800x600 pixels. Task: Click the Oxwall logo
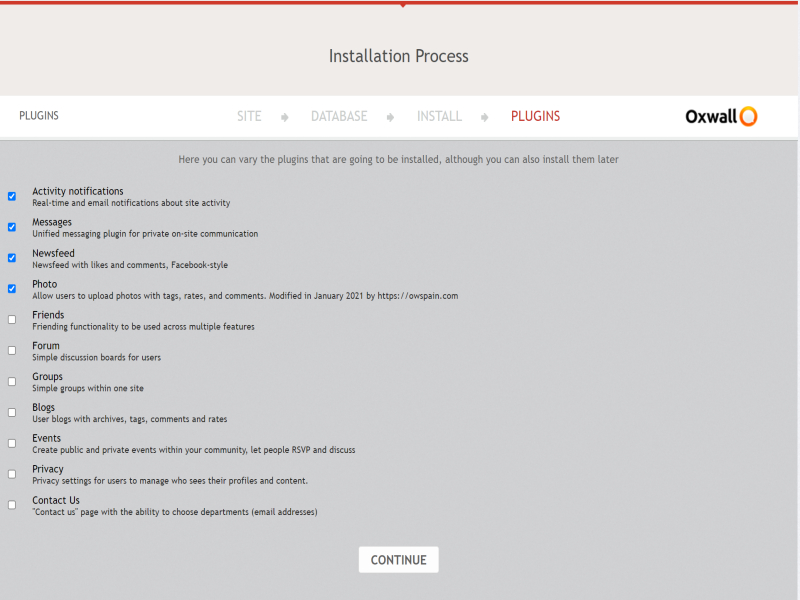click(721, 116)
